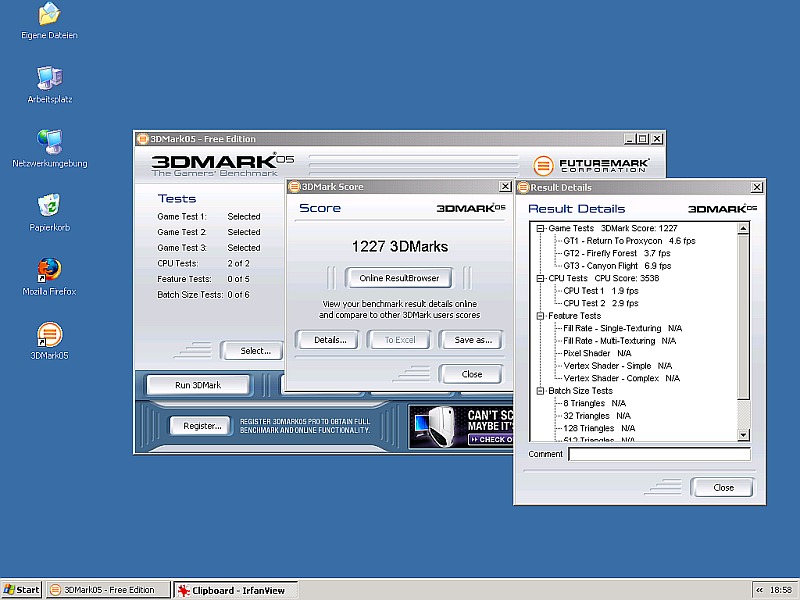Collapse the Feature Tests tree node
The width and height of the screenshot is (800, 600).
click(x=540, y=316)
